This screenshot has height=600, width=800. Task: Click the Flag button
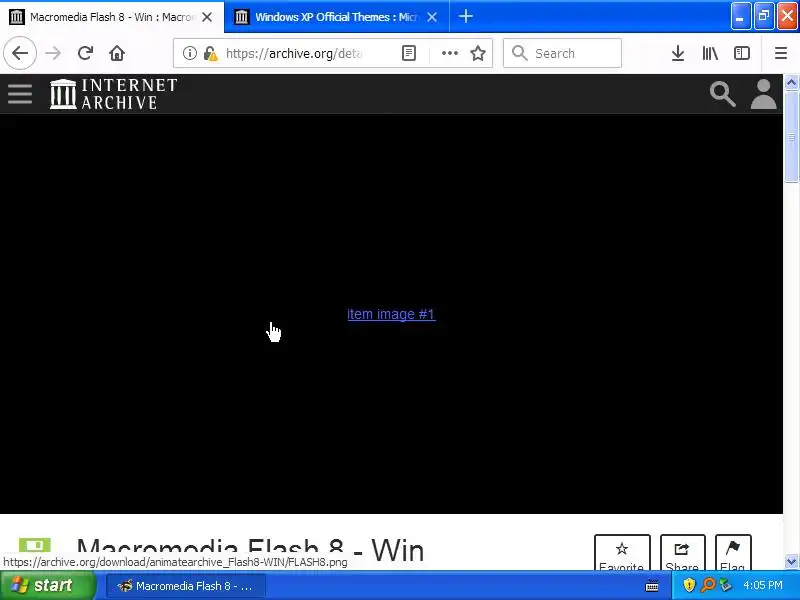pos(733,553)
